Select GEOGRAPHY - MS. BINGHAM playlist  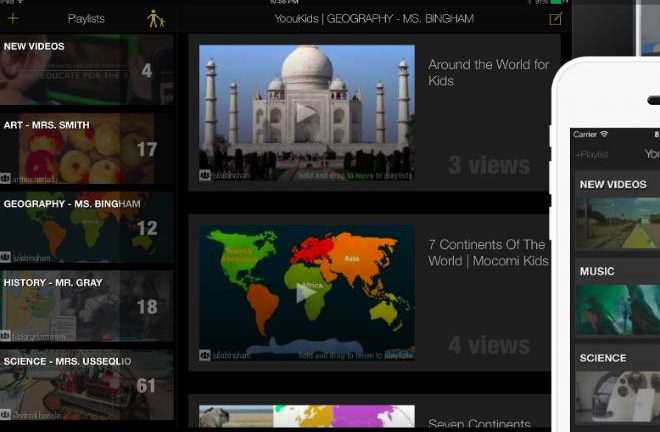(86, 227)
